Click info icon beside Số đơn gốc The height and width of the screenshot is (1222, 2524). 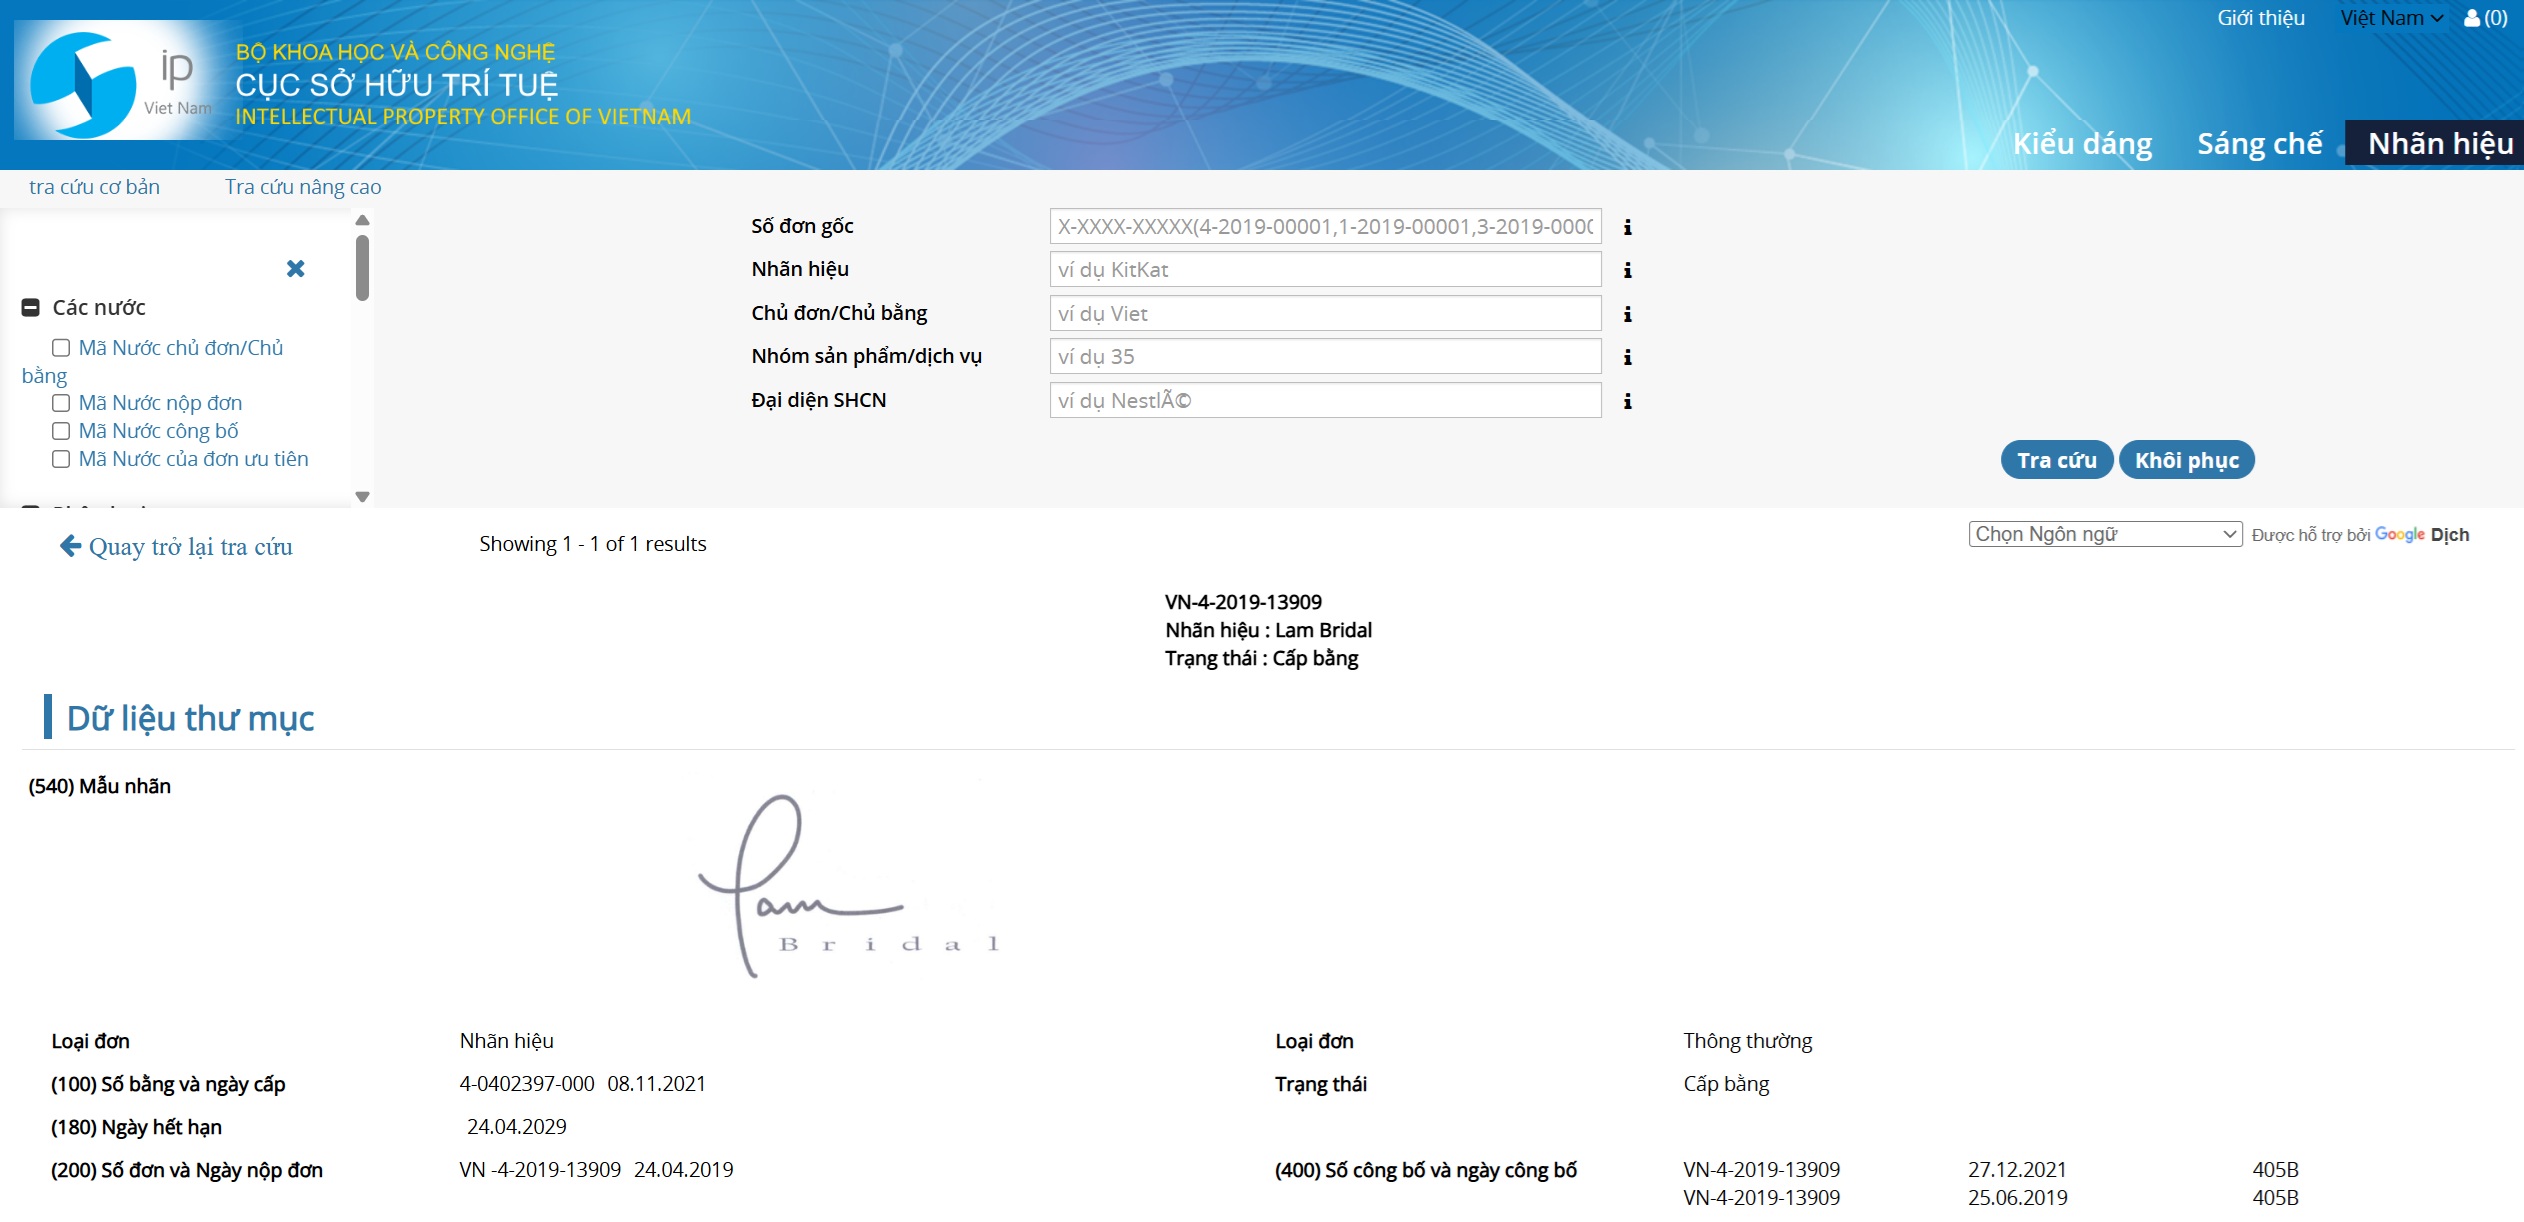pos(1628,228)
